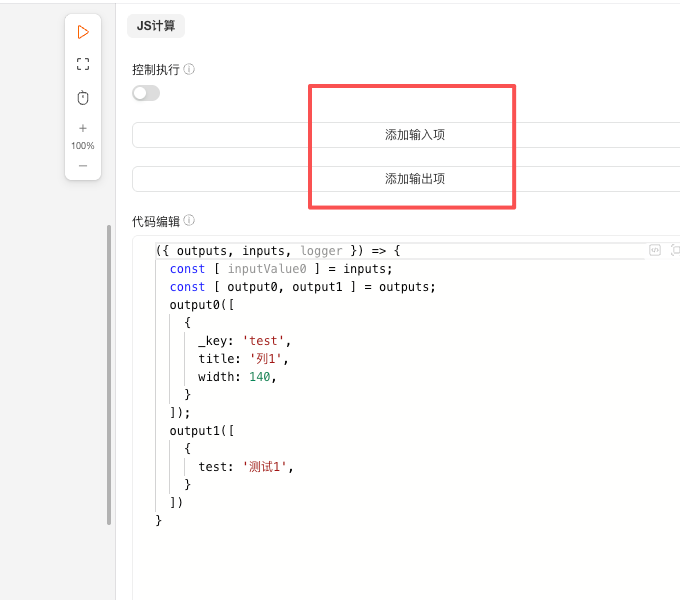Click the info icon beside 代码编辑
680x600 pixels.
pos(189,221)
